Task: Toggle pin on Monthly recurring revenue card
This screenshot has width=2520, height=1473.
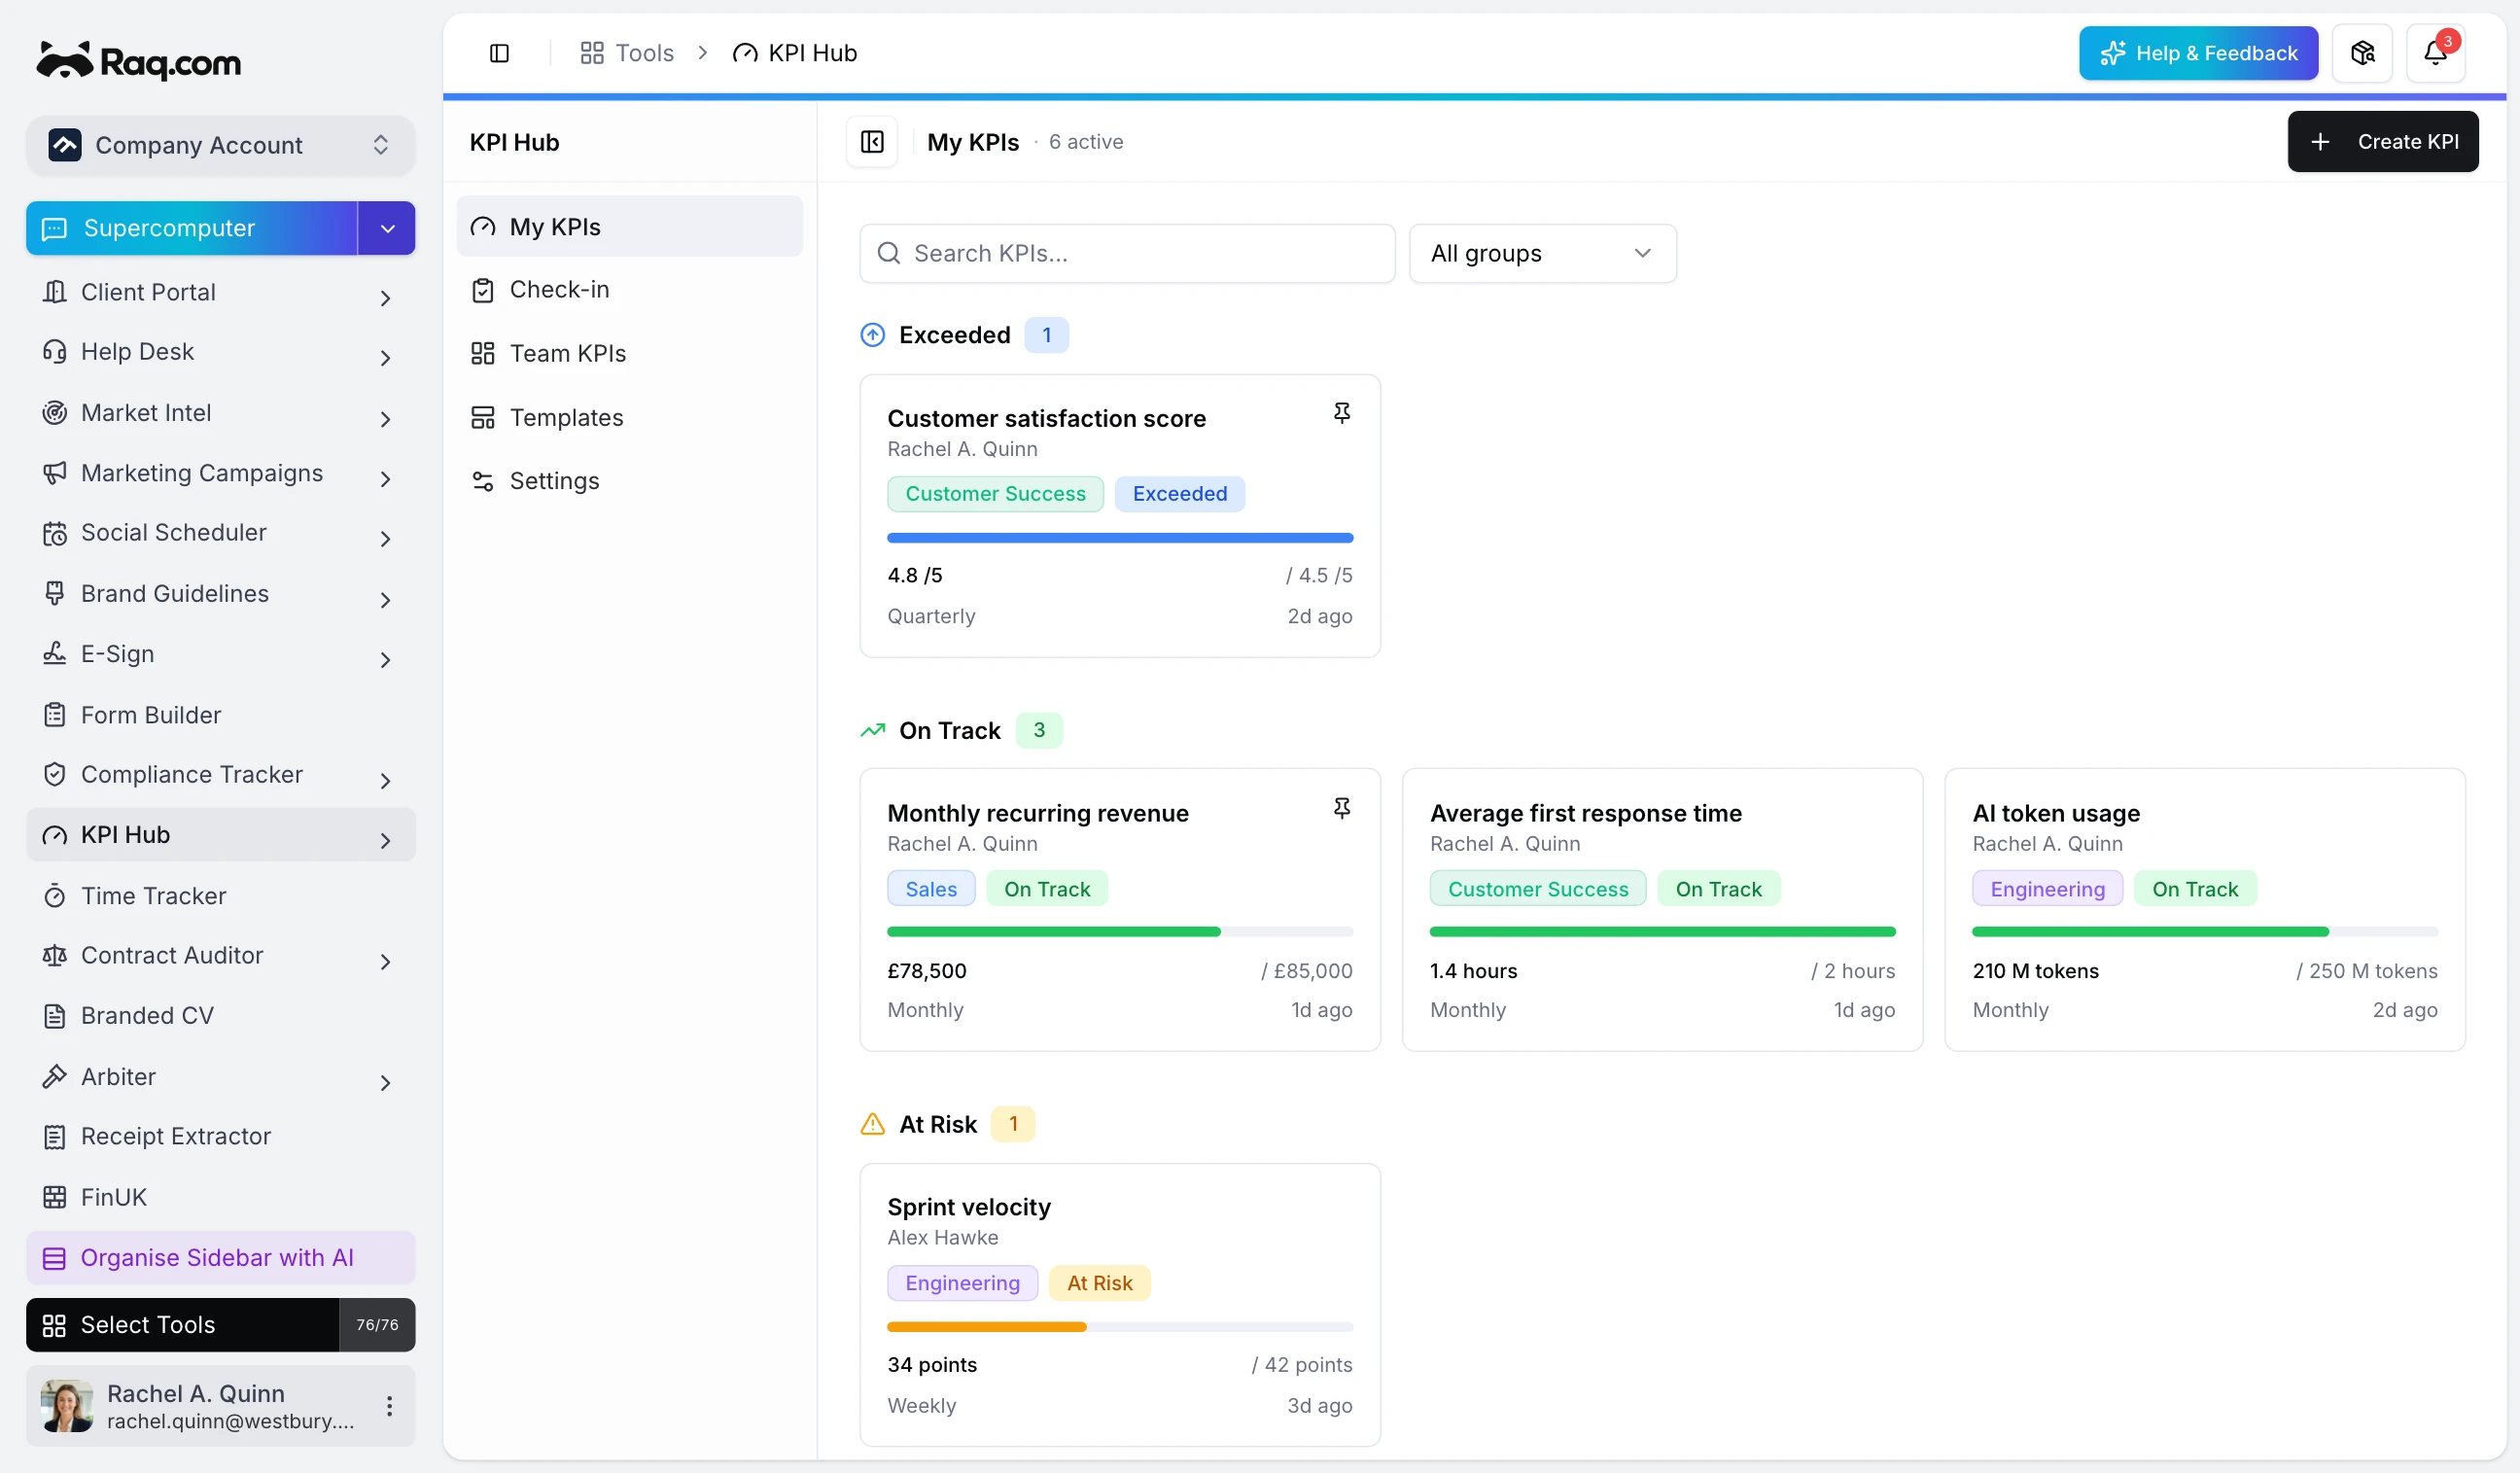Action: coord(1342,808)
